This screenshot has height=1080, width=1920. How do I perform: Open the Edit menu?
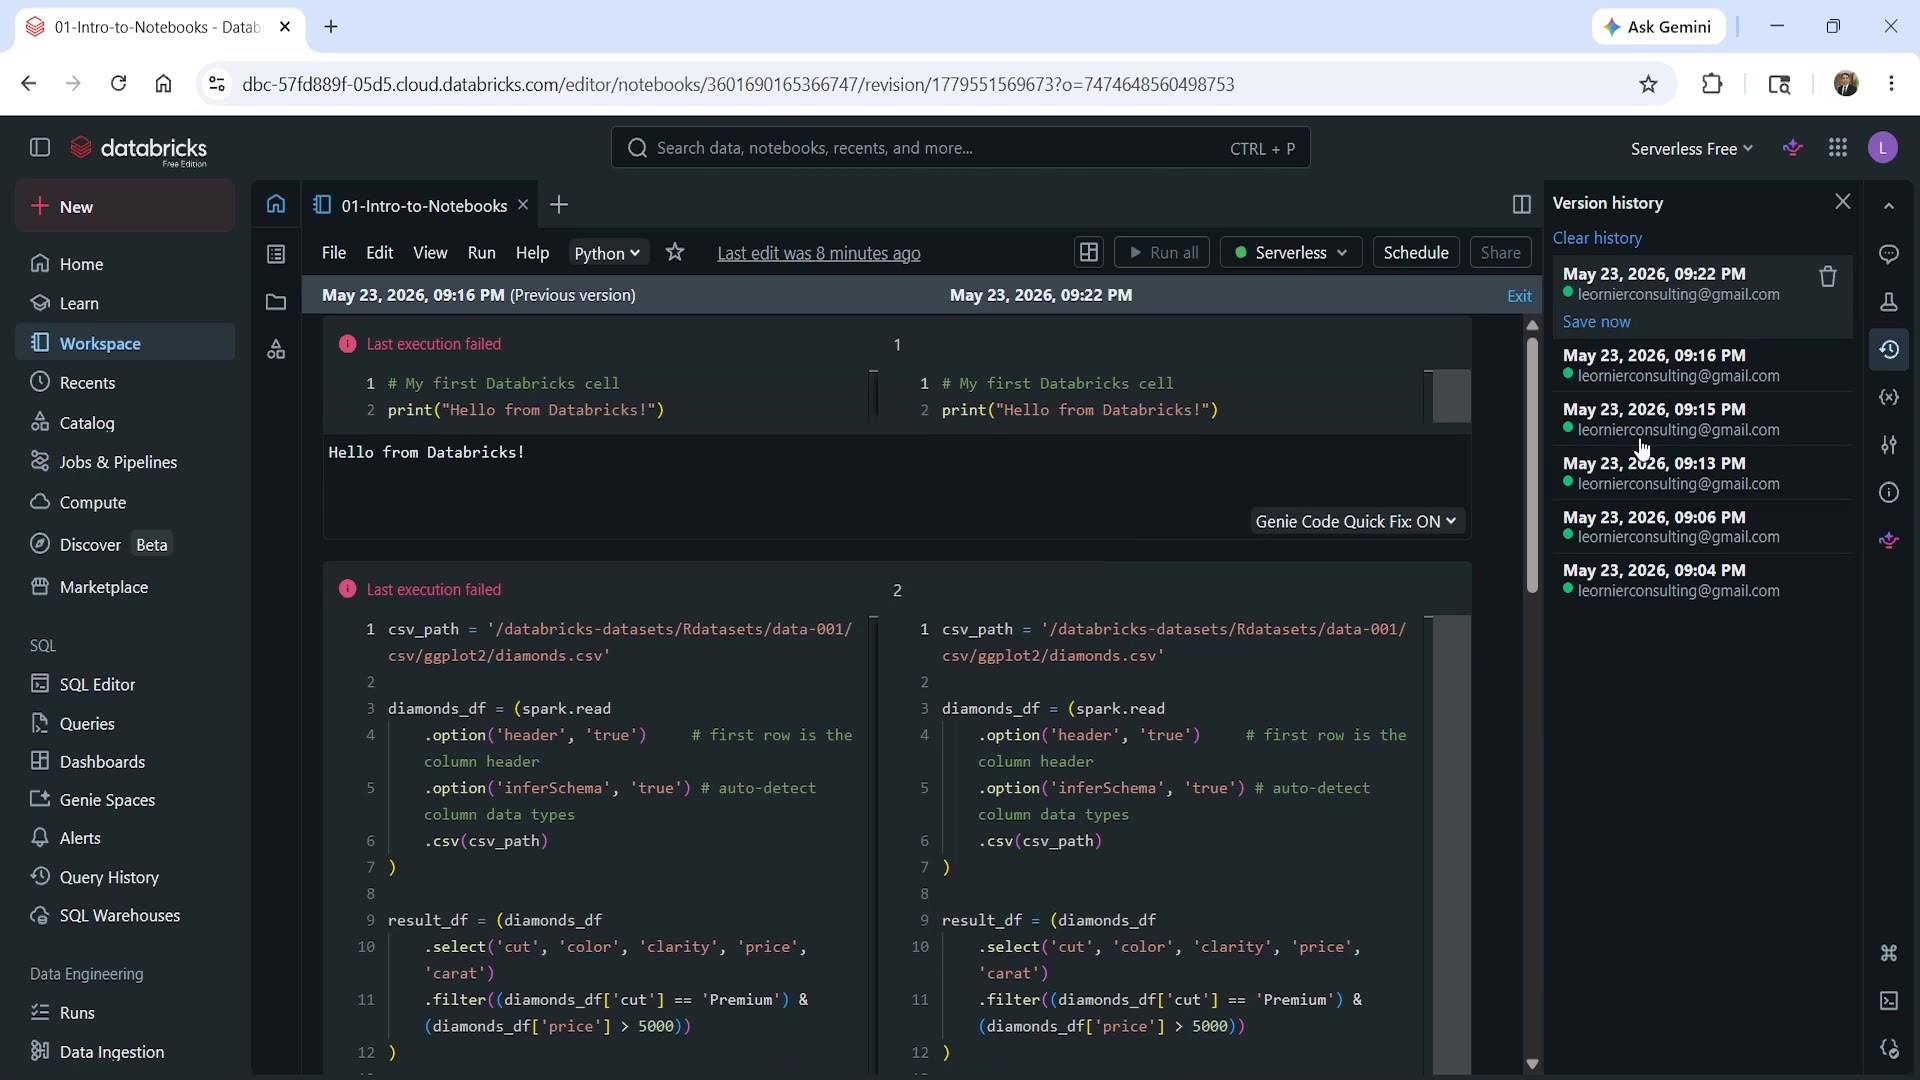point(380,253)
